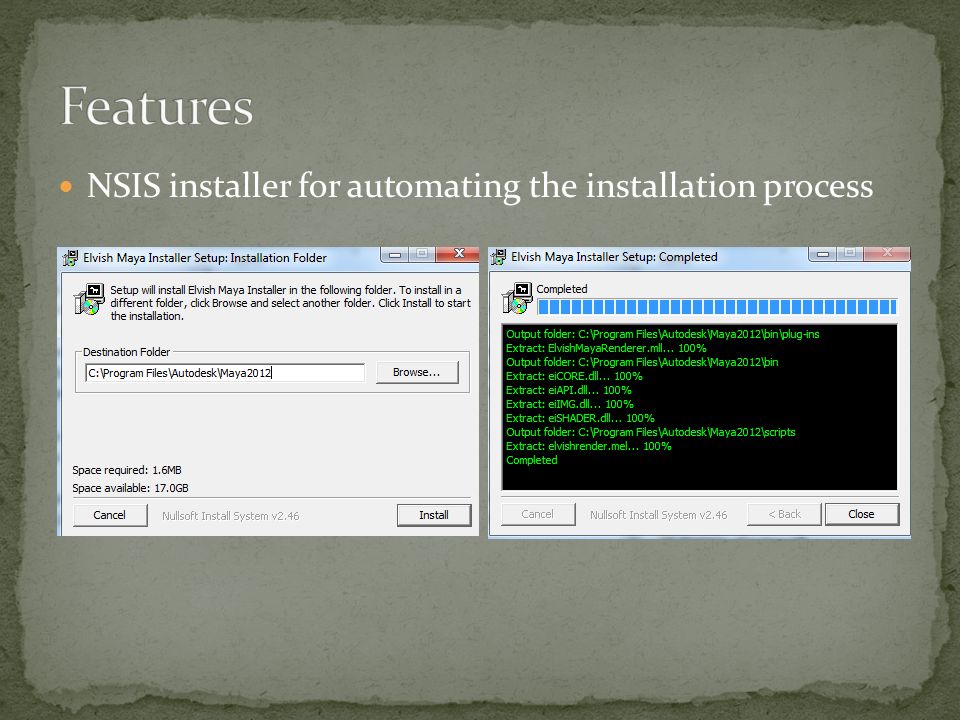Screen dimensions: 960x720
Task: Click the 'Features' slide heading
Action: 157,106
